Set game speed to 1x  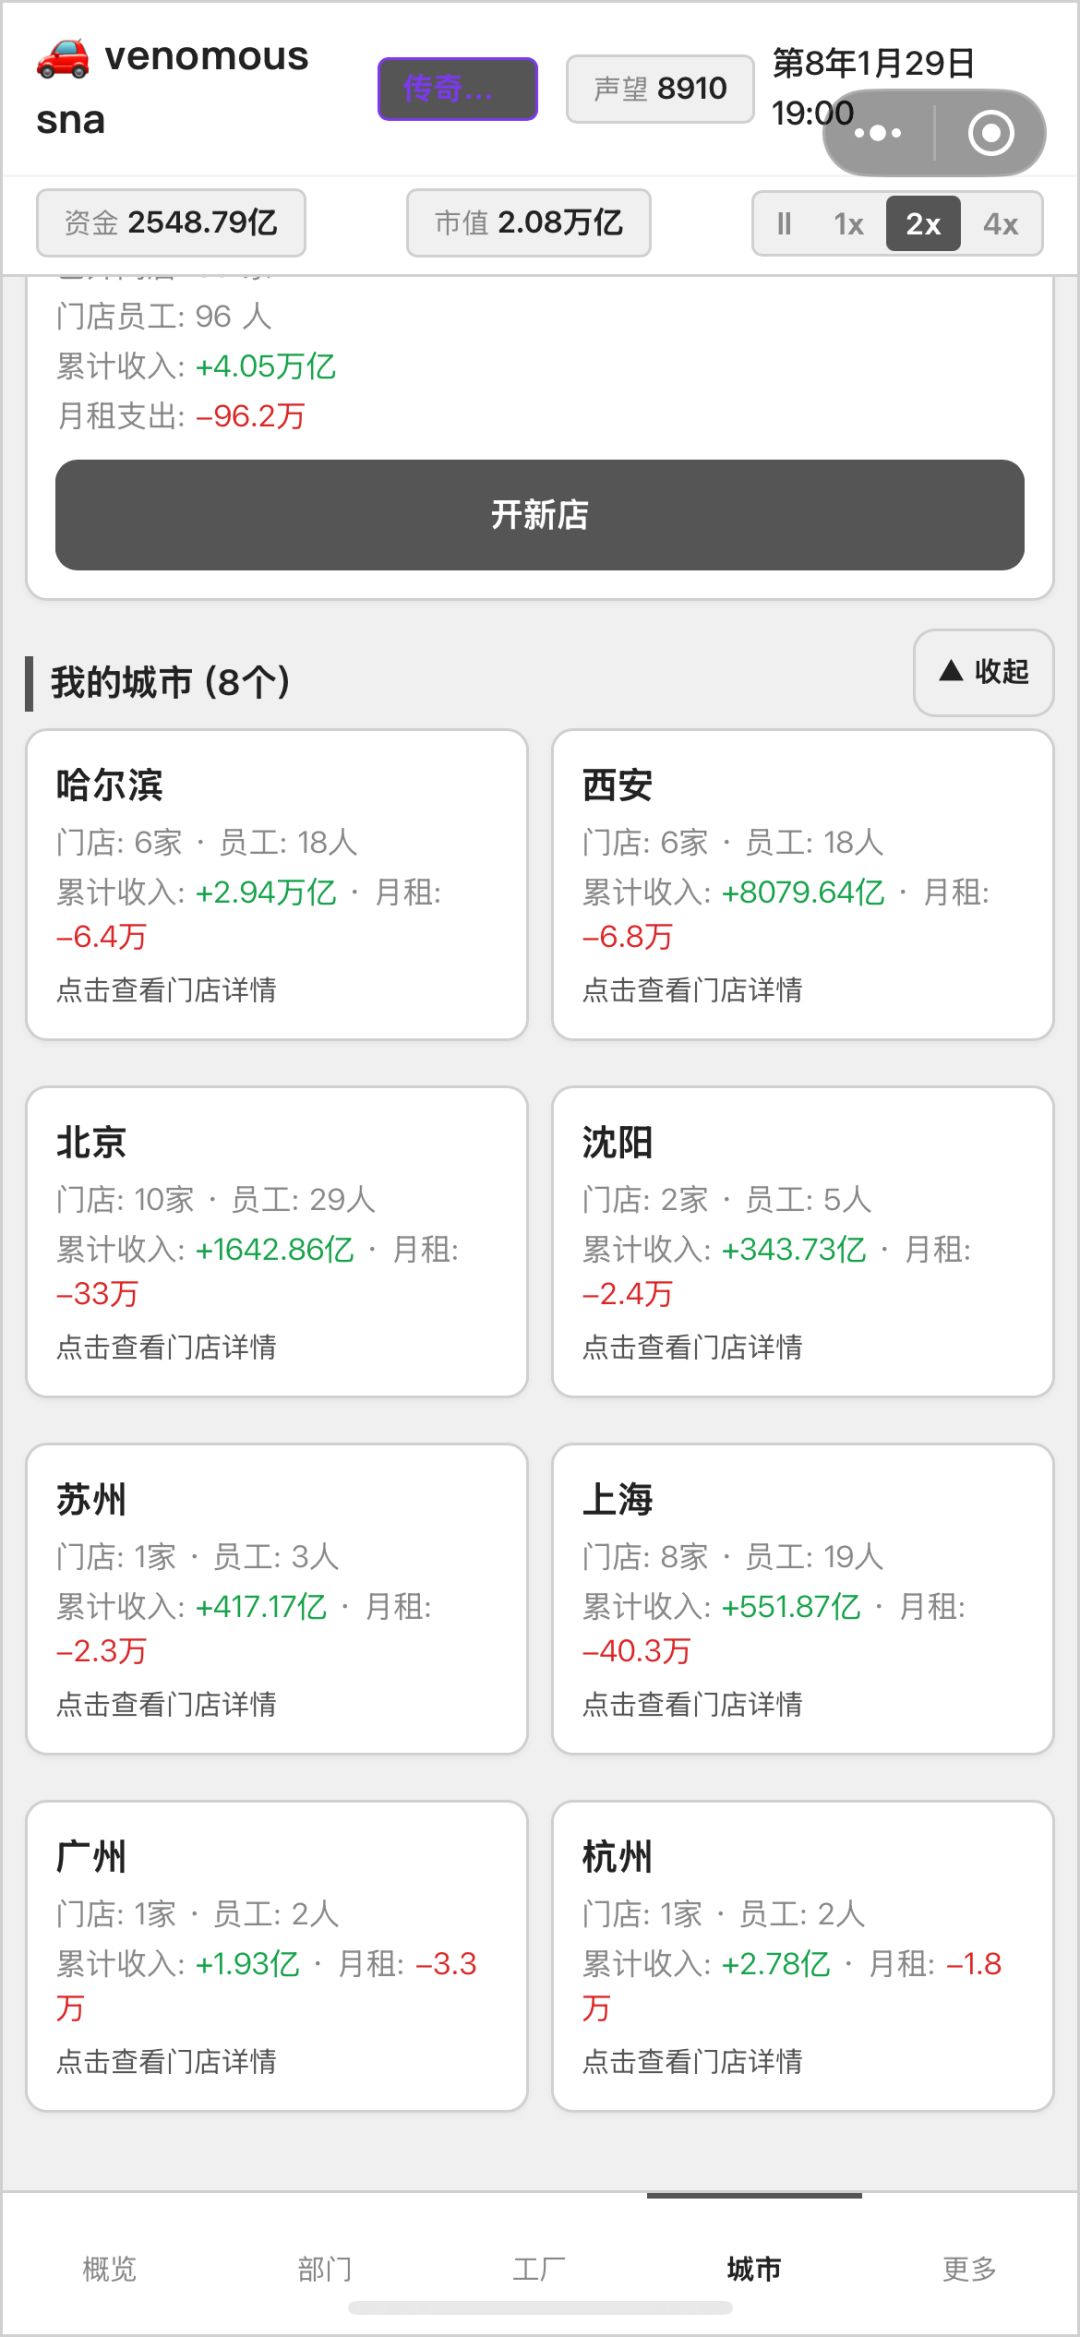point(848,223)
